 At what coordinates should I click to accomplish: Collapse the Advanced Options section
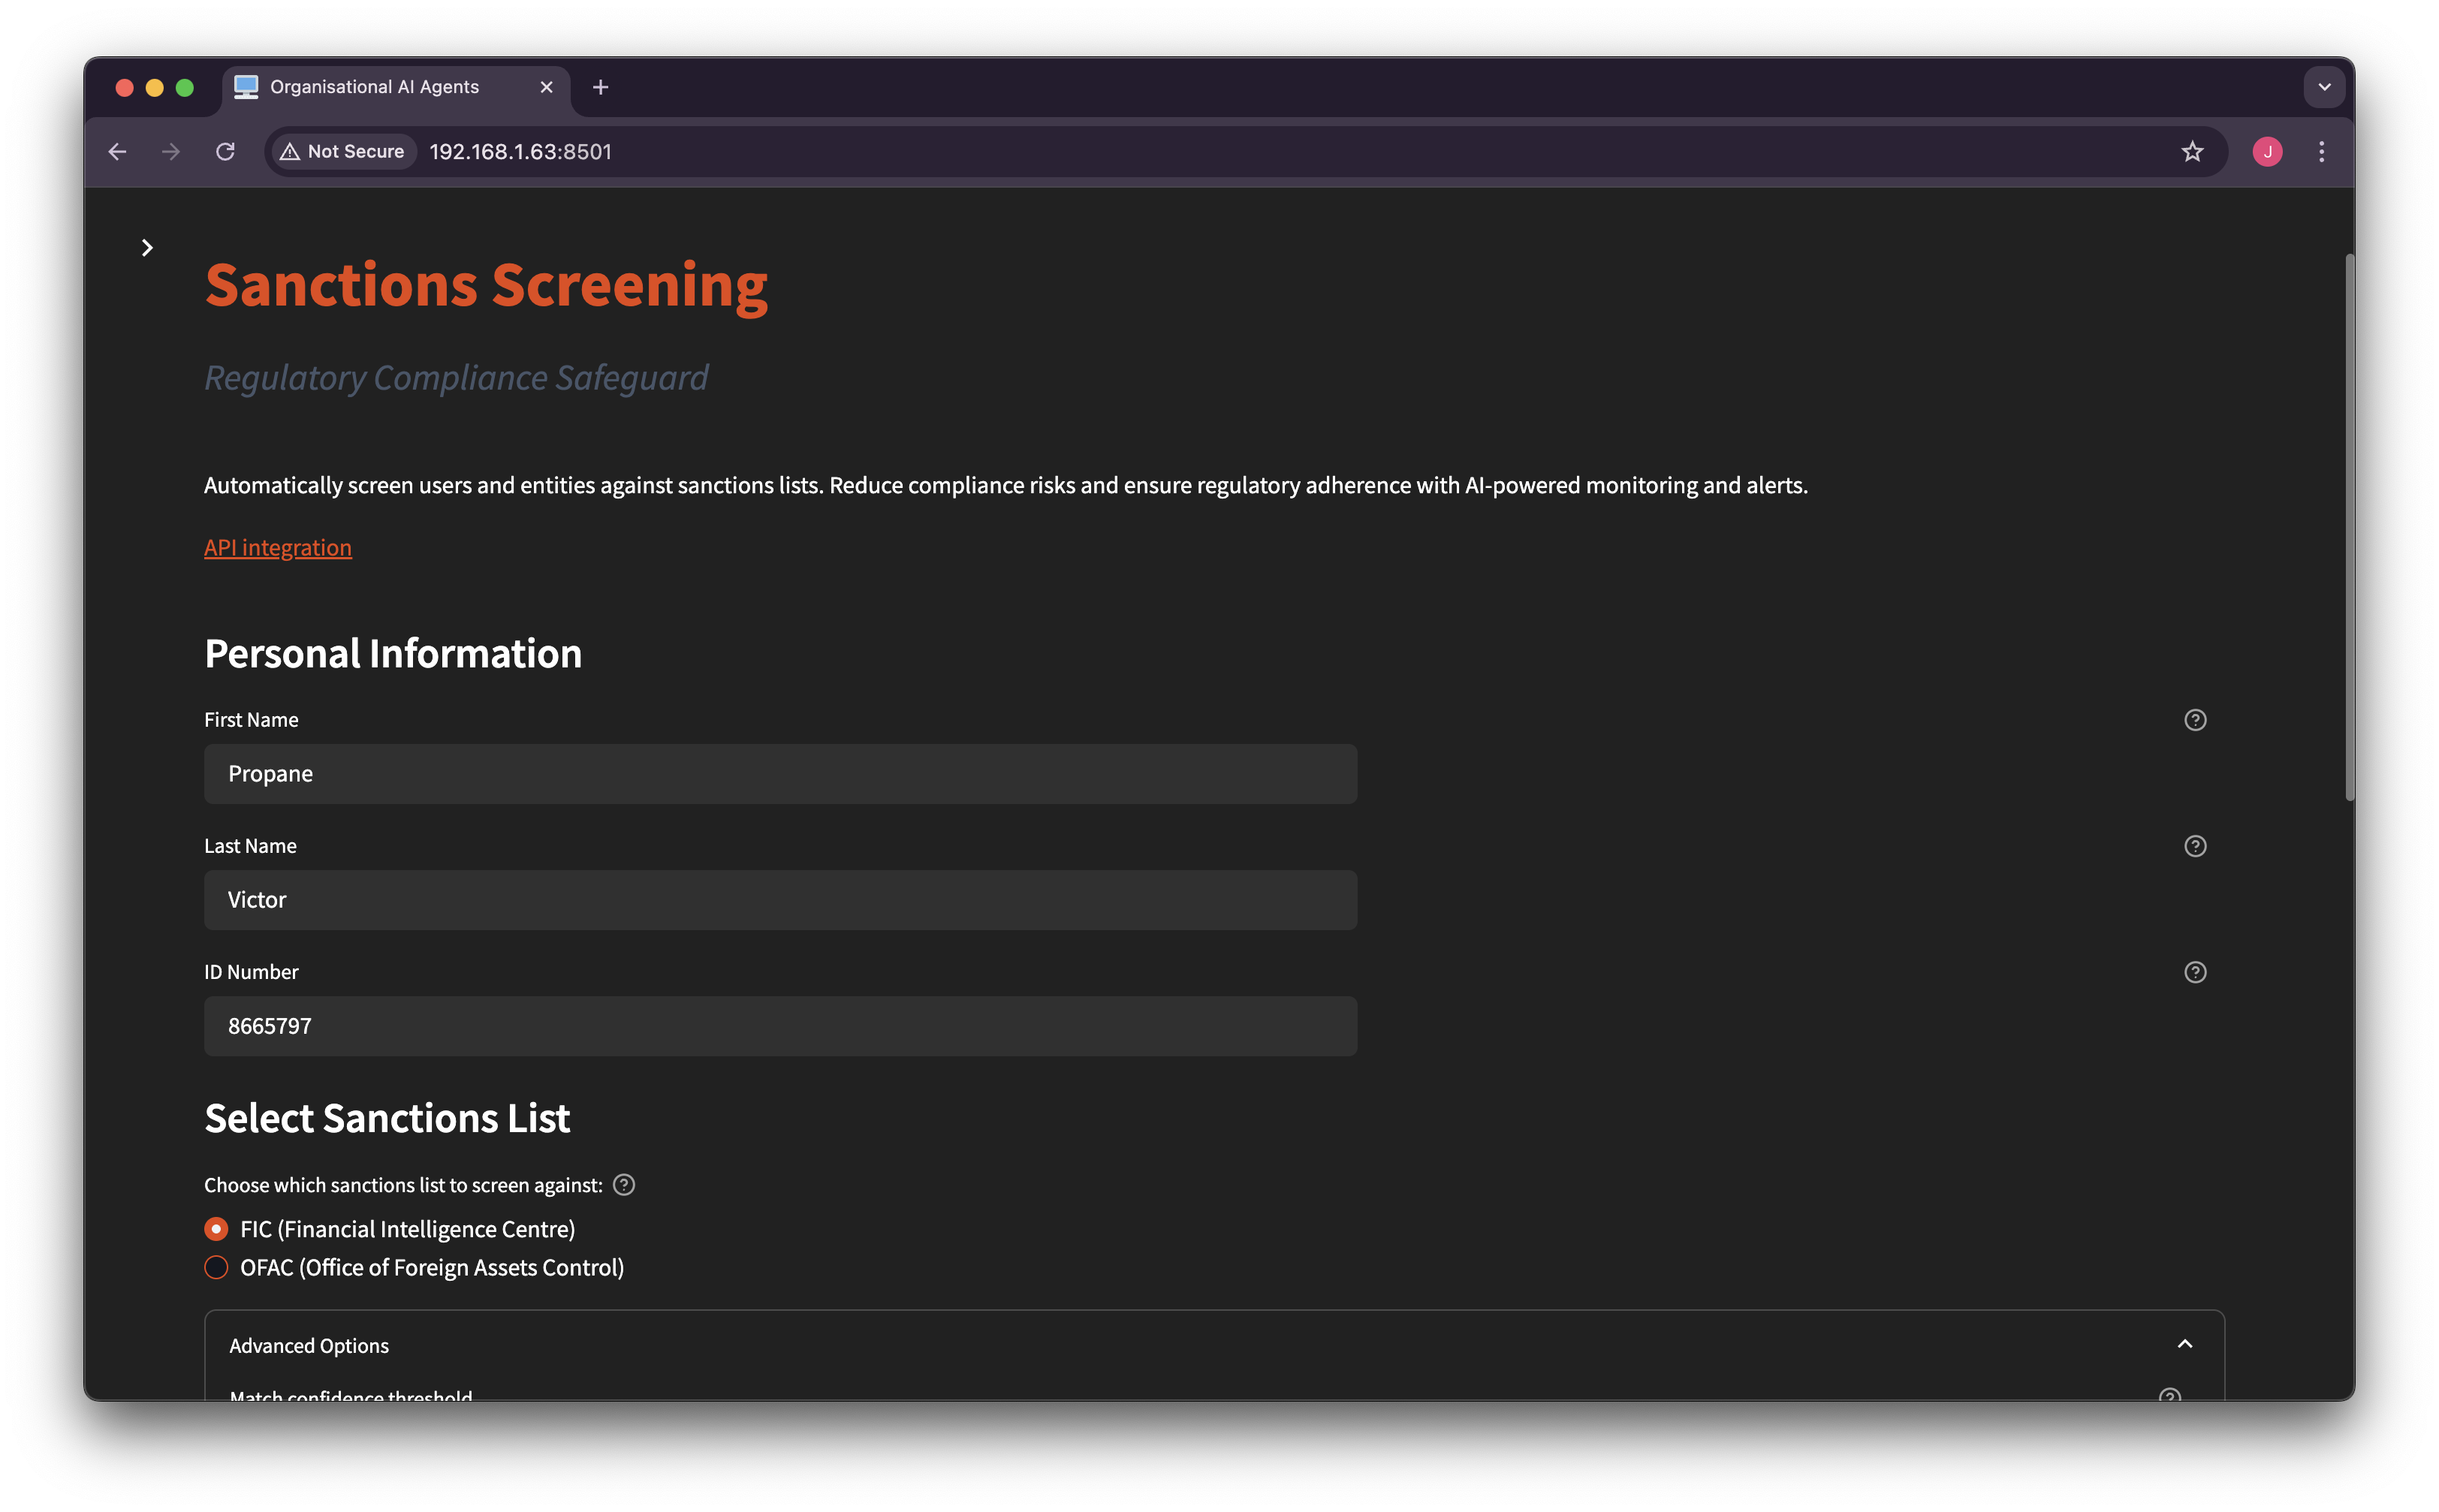tap(2185, 1344)
